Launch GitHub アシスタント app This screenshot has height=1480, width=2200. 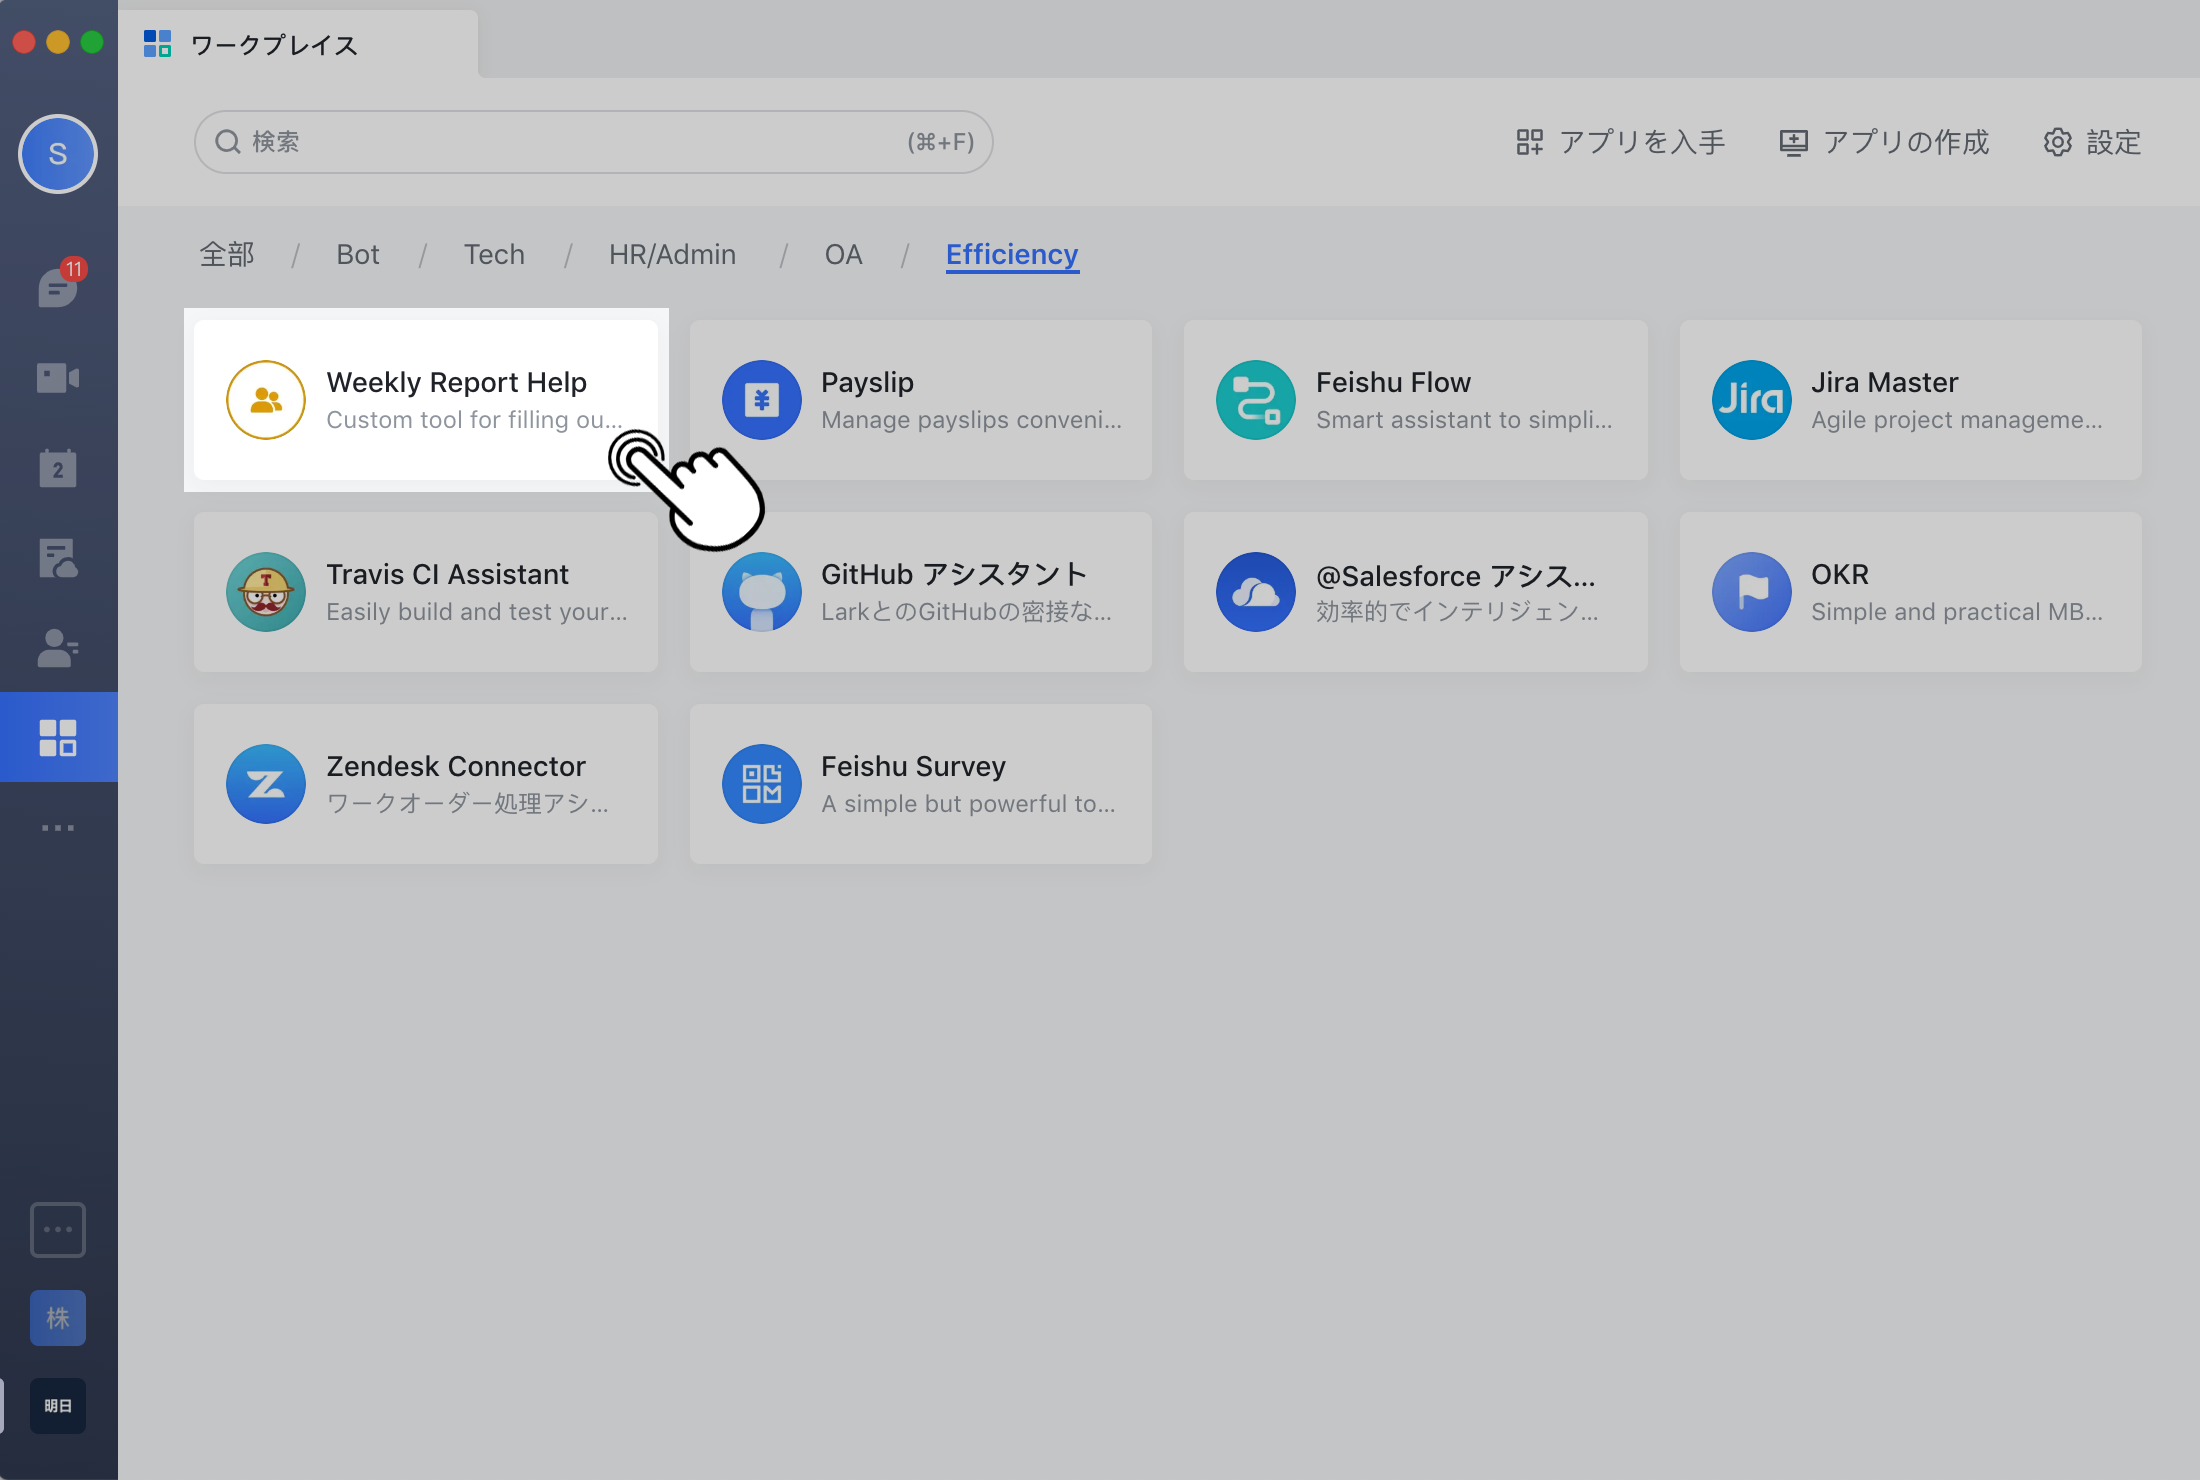920,592
